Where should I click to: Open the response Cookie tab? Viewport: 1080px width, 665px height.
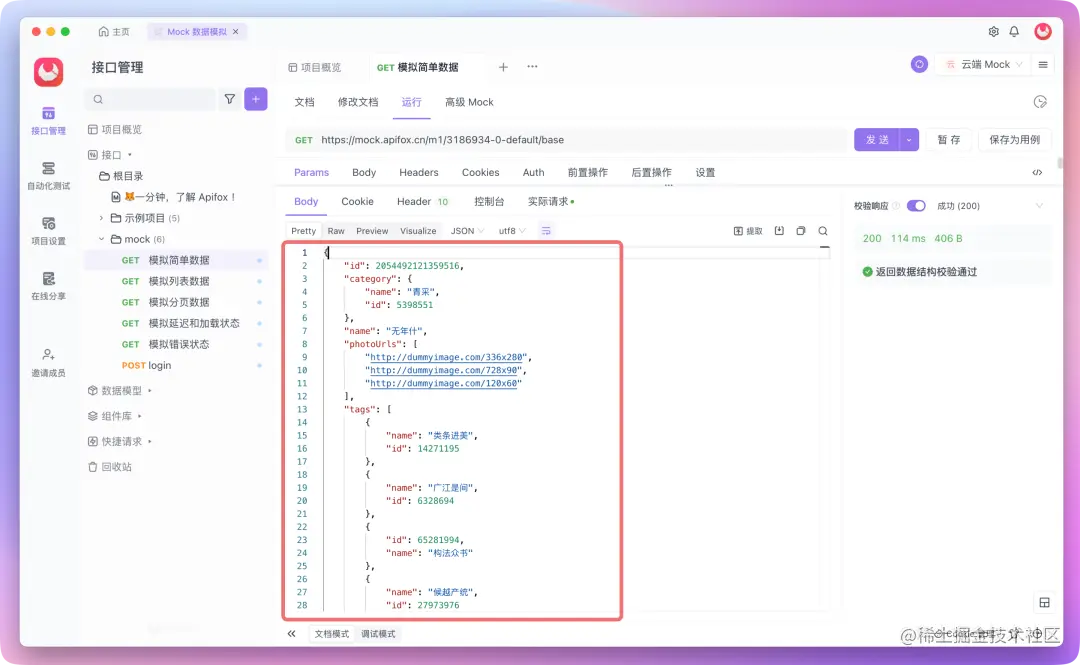(x=357, y=201)
